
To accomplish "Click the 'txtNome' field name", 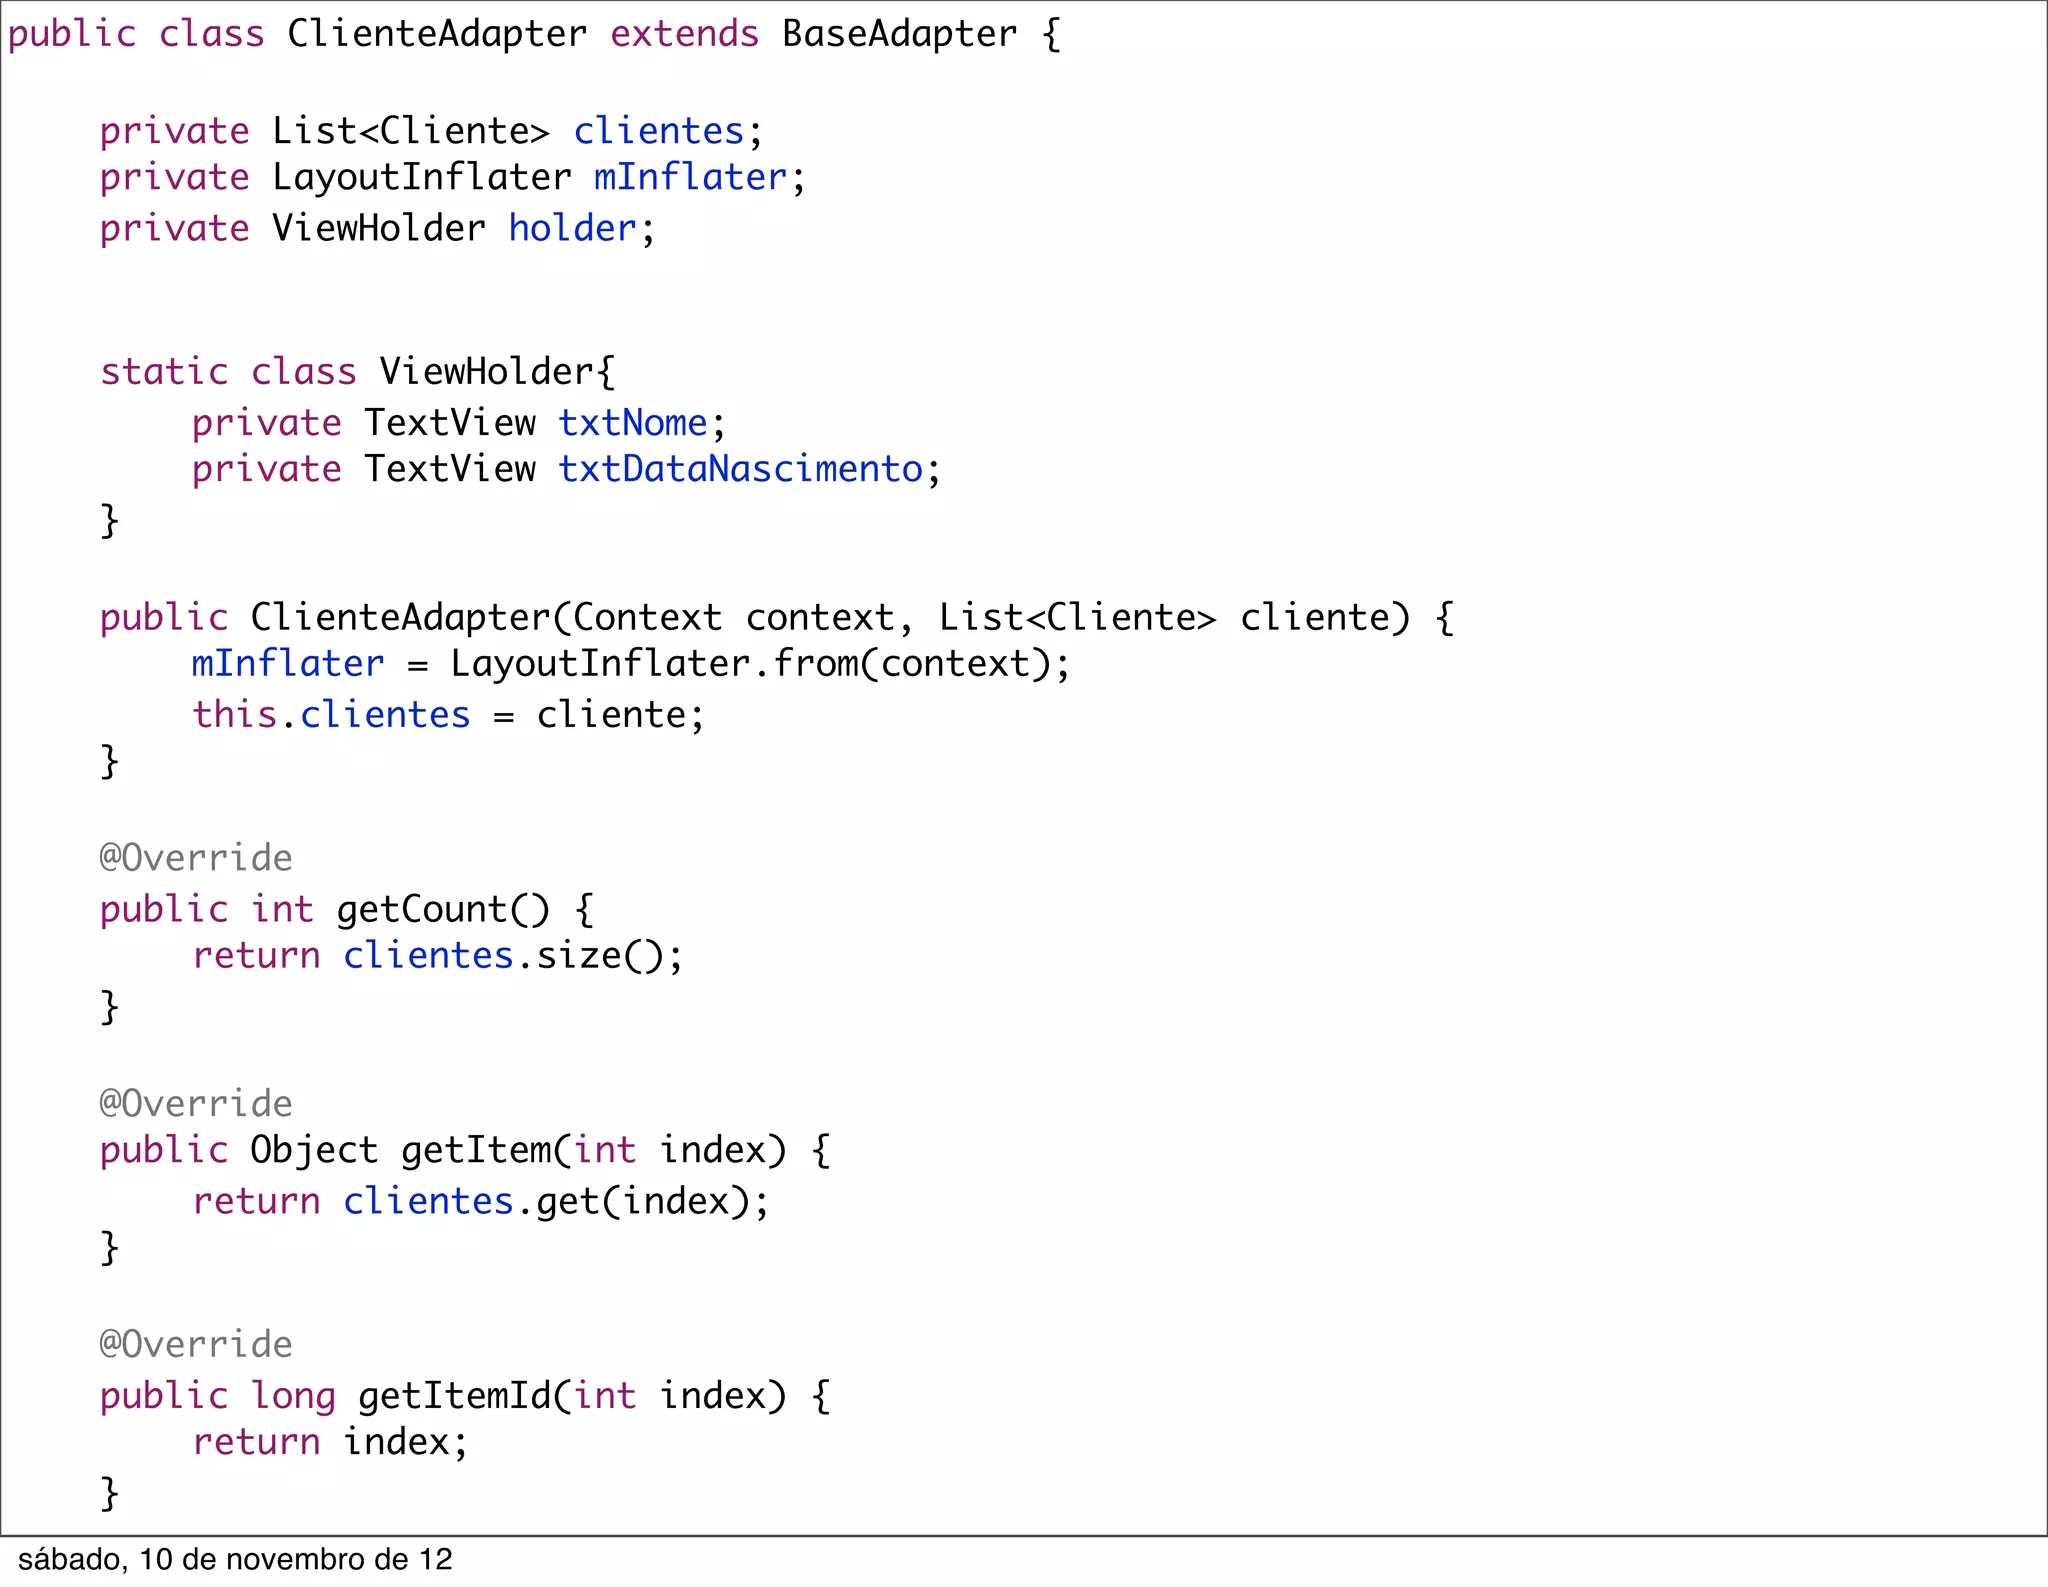I will point(633,423).
